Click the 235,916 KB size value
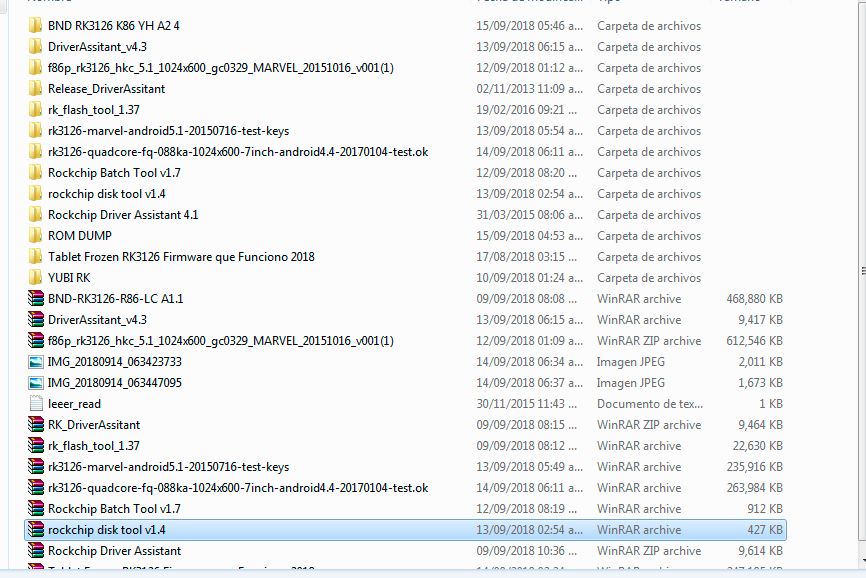The width and height of the screenshot is (866, 578). pyautogui.click(x=754, y=466)
